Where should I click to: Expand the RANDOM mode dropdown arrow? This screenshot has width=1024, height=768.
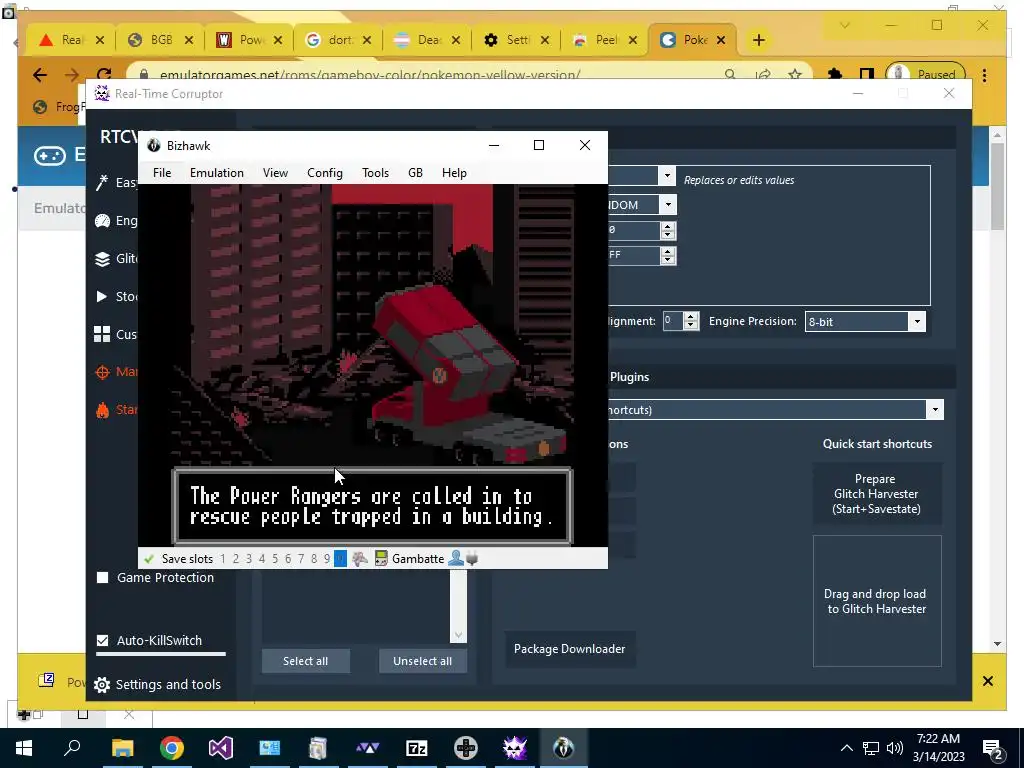668,204
